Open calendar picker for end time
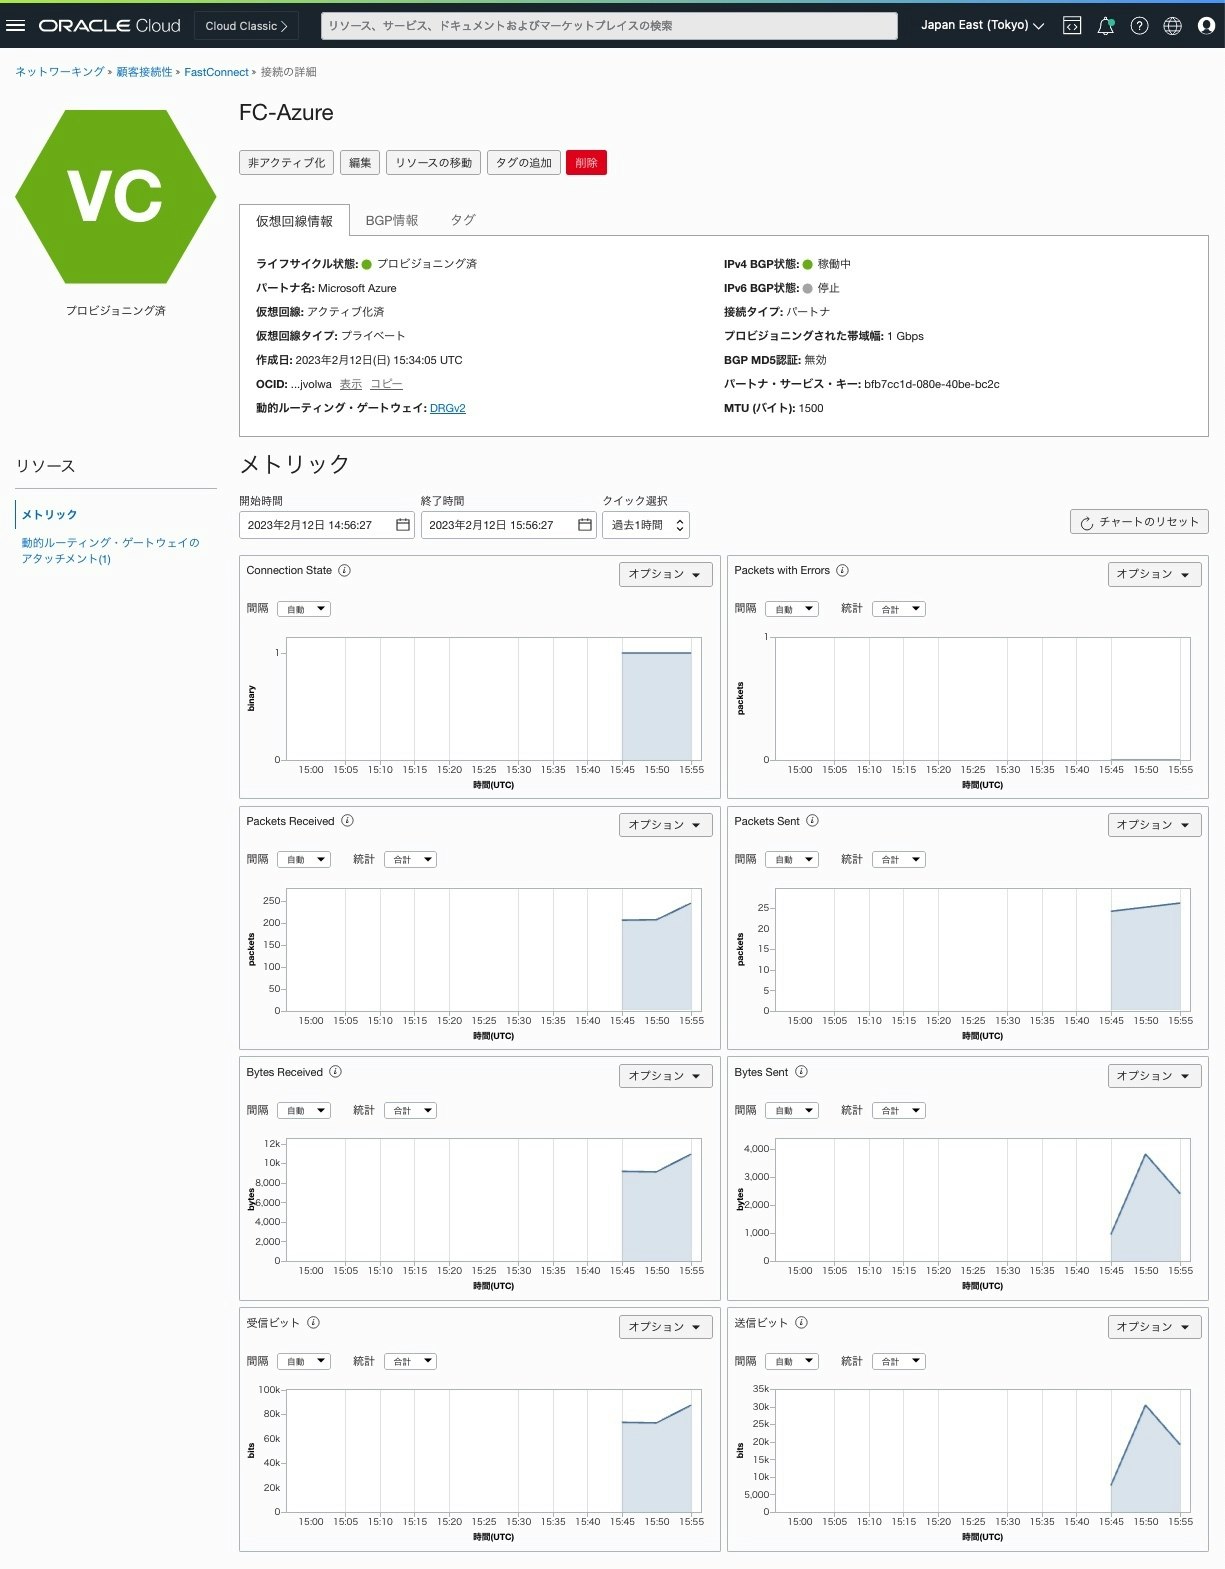Viewport: 1225px width, 1569px height. (x=585, y=525)
